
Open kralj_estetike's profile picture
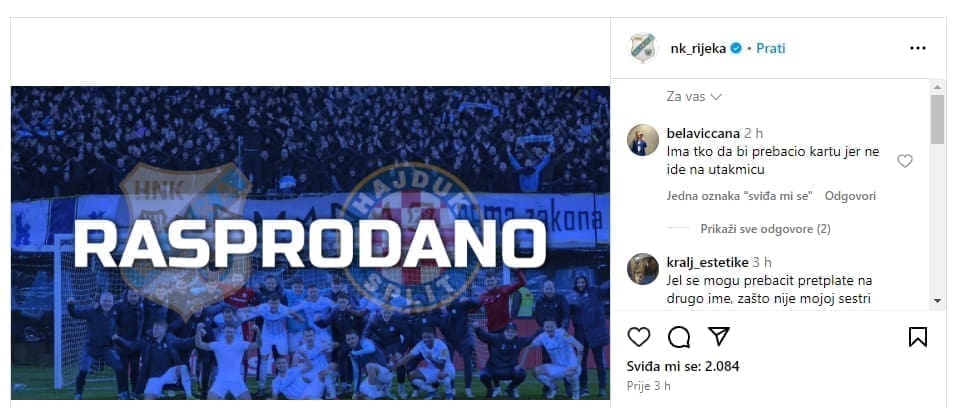coord(643,269)
